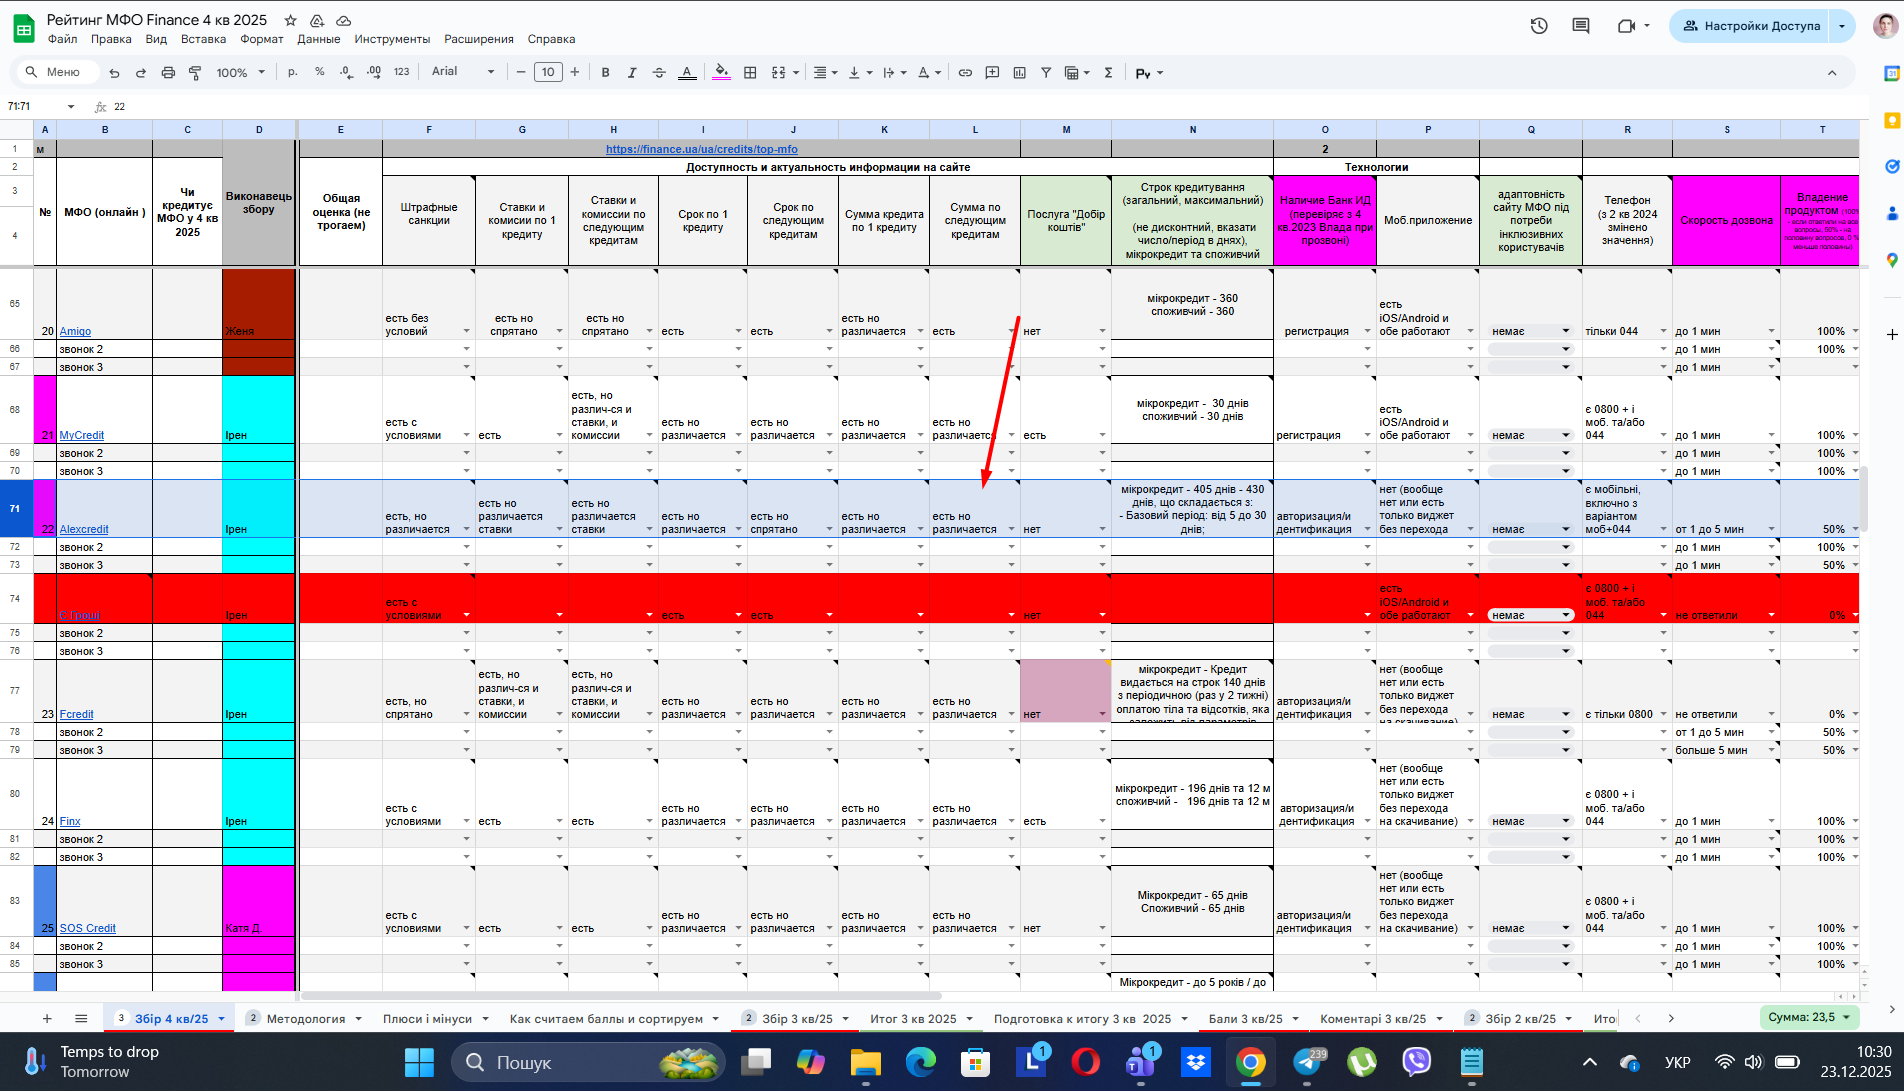
Task: Expand the Name Box dropdown arrow
Action: coord(71,107)
